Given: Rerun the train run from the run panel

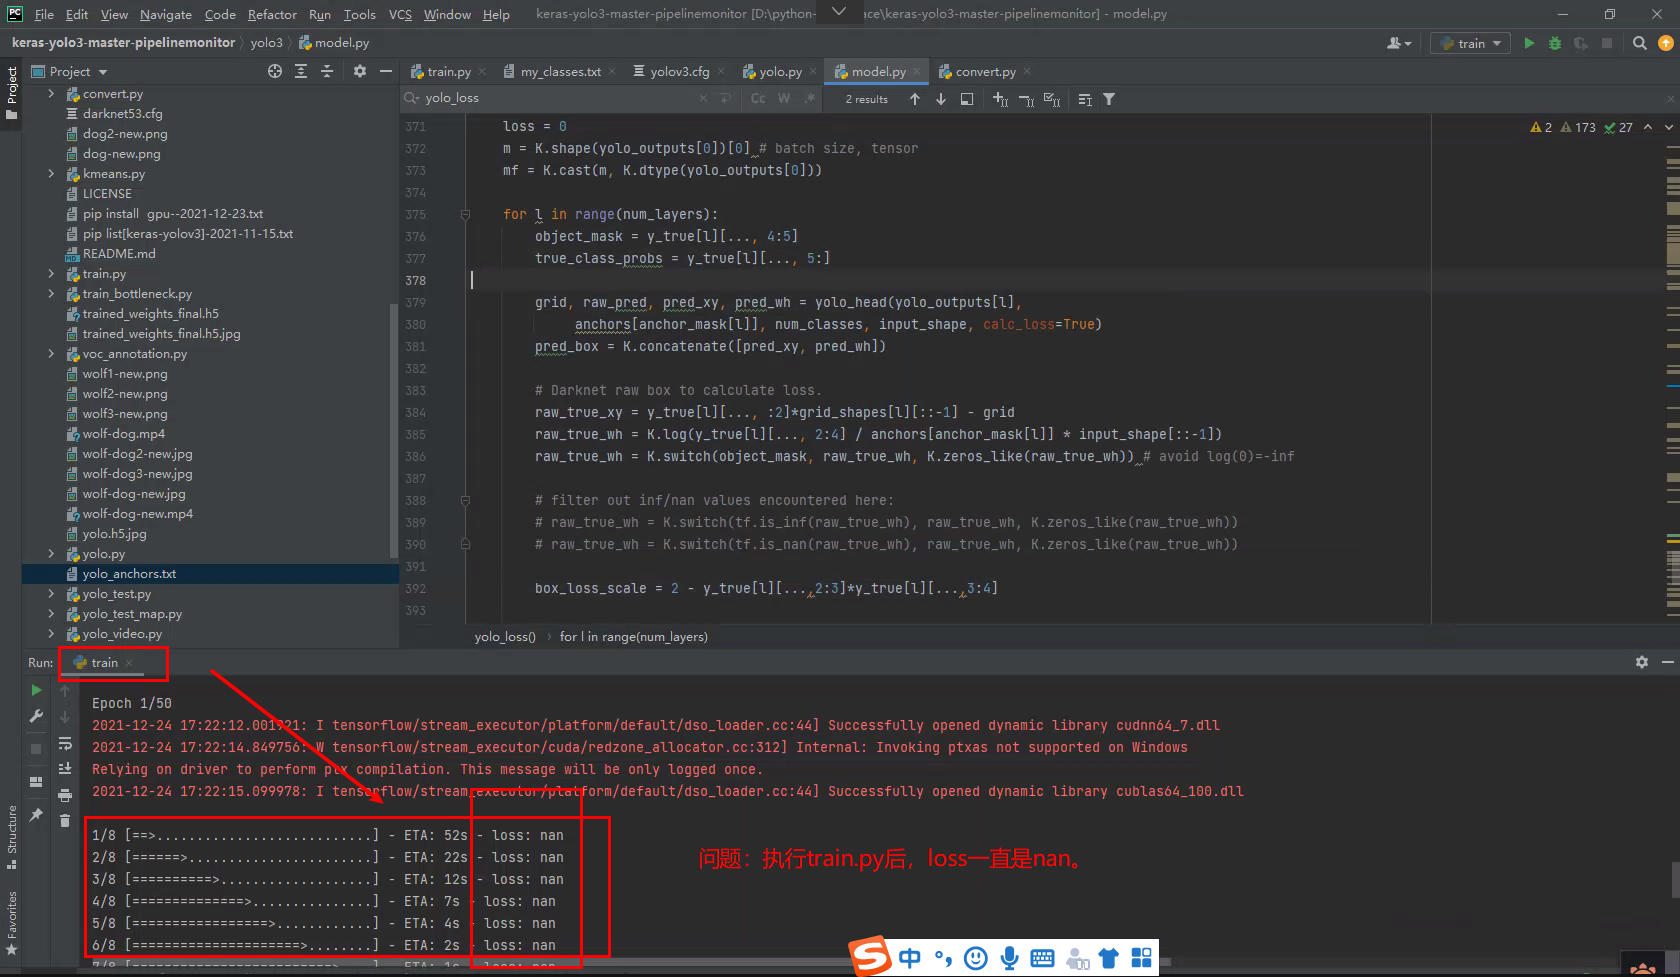Looking at the screenshot, I should pos(35,689).
